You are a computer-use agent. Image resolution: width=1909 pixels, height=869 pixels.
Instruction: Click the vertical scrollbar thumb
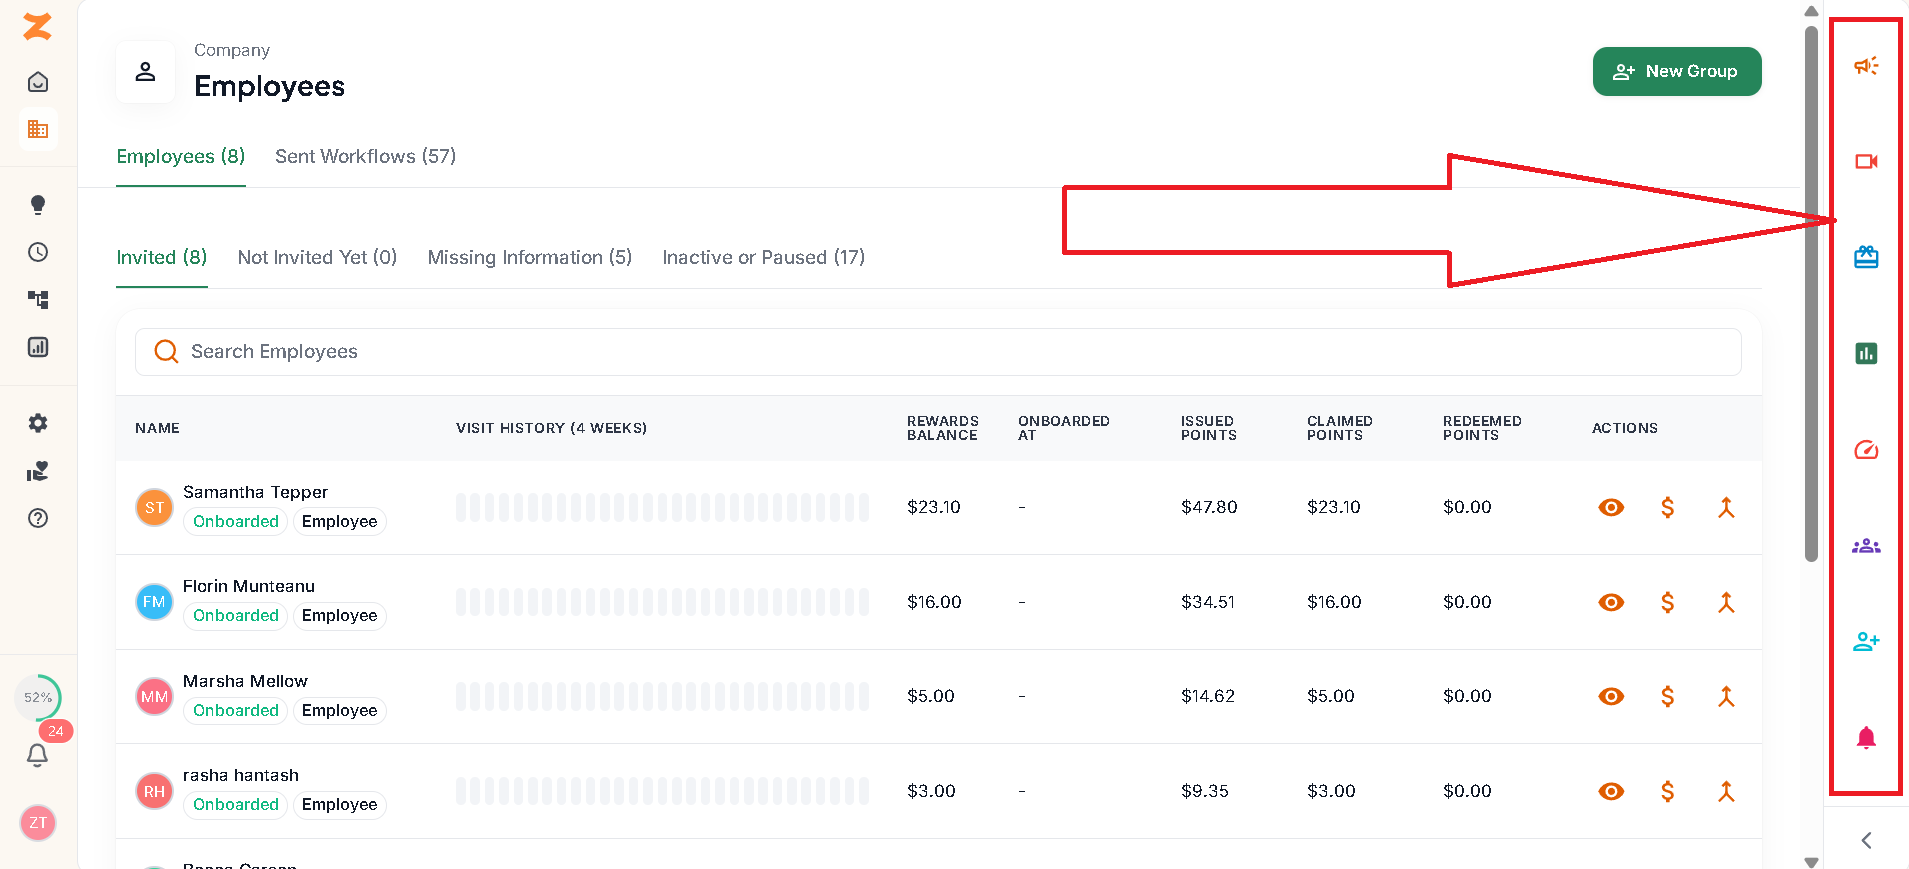[1811, 293]
